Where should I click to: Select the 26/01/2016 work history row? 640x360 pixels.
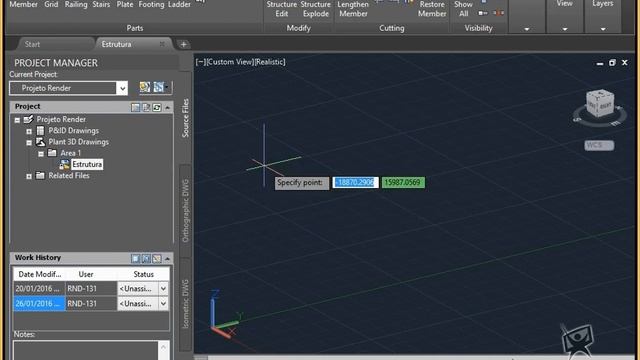click(91, 304)
